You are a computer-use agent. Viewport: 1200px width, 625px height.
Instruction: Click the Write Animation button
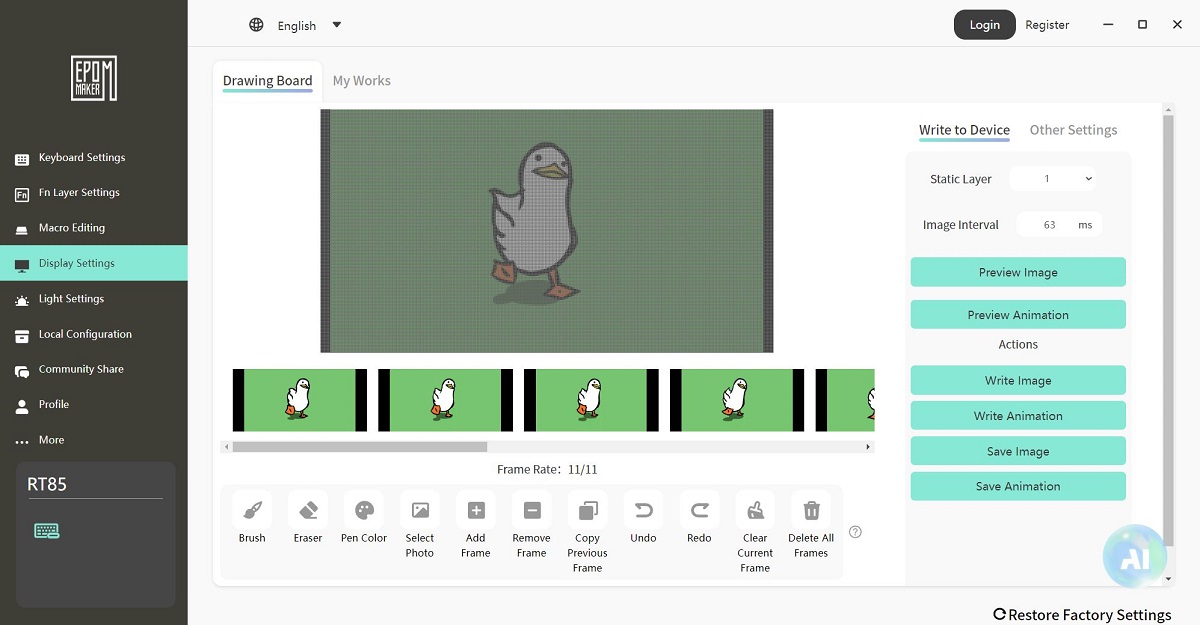pyautogui.click(x=1018, y=416)
